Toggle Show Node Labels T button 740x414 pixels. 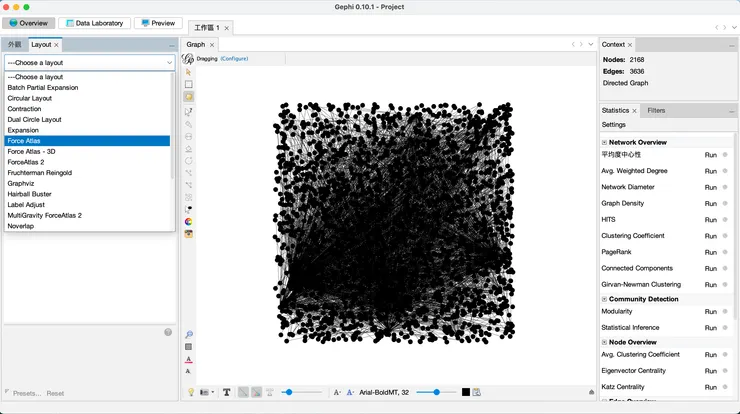coord(227,392)
